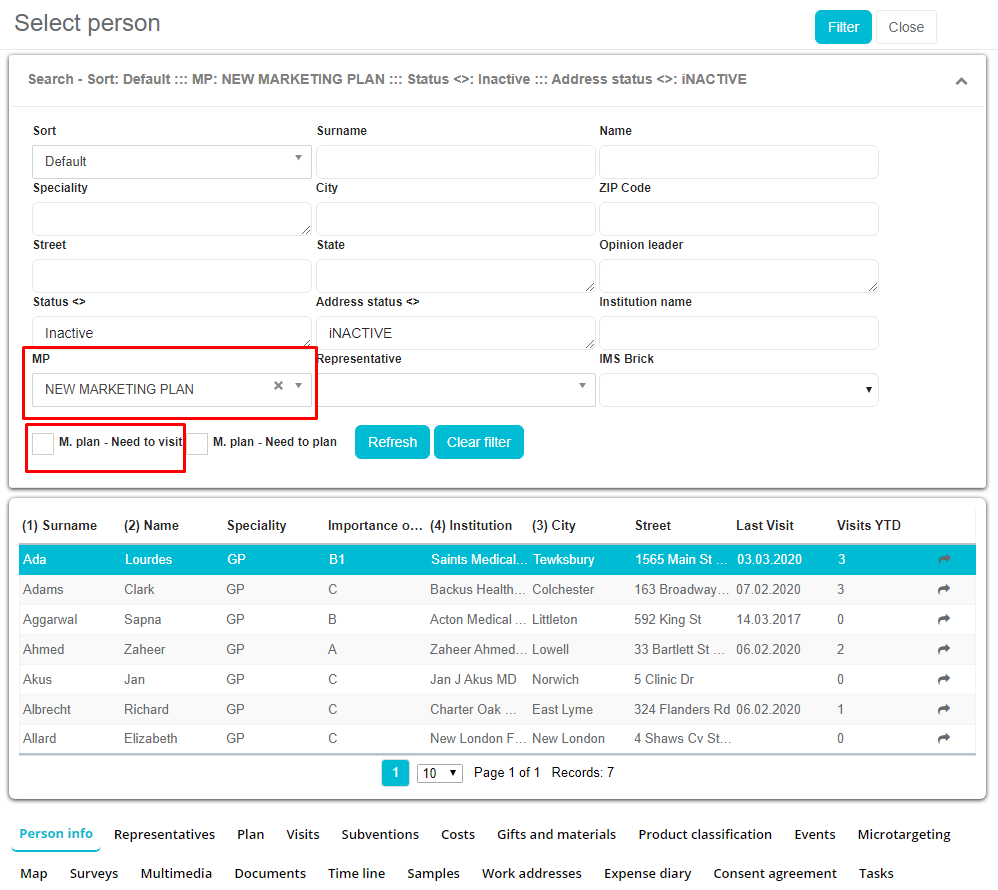
Task: Click the Clear filter button
Action: tap(478, 442)
